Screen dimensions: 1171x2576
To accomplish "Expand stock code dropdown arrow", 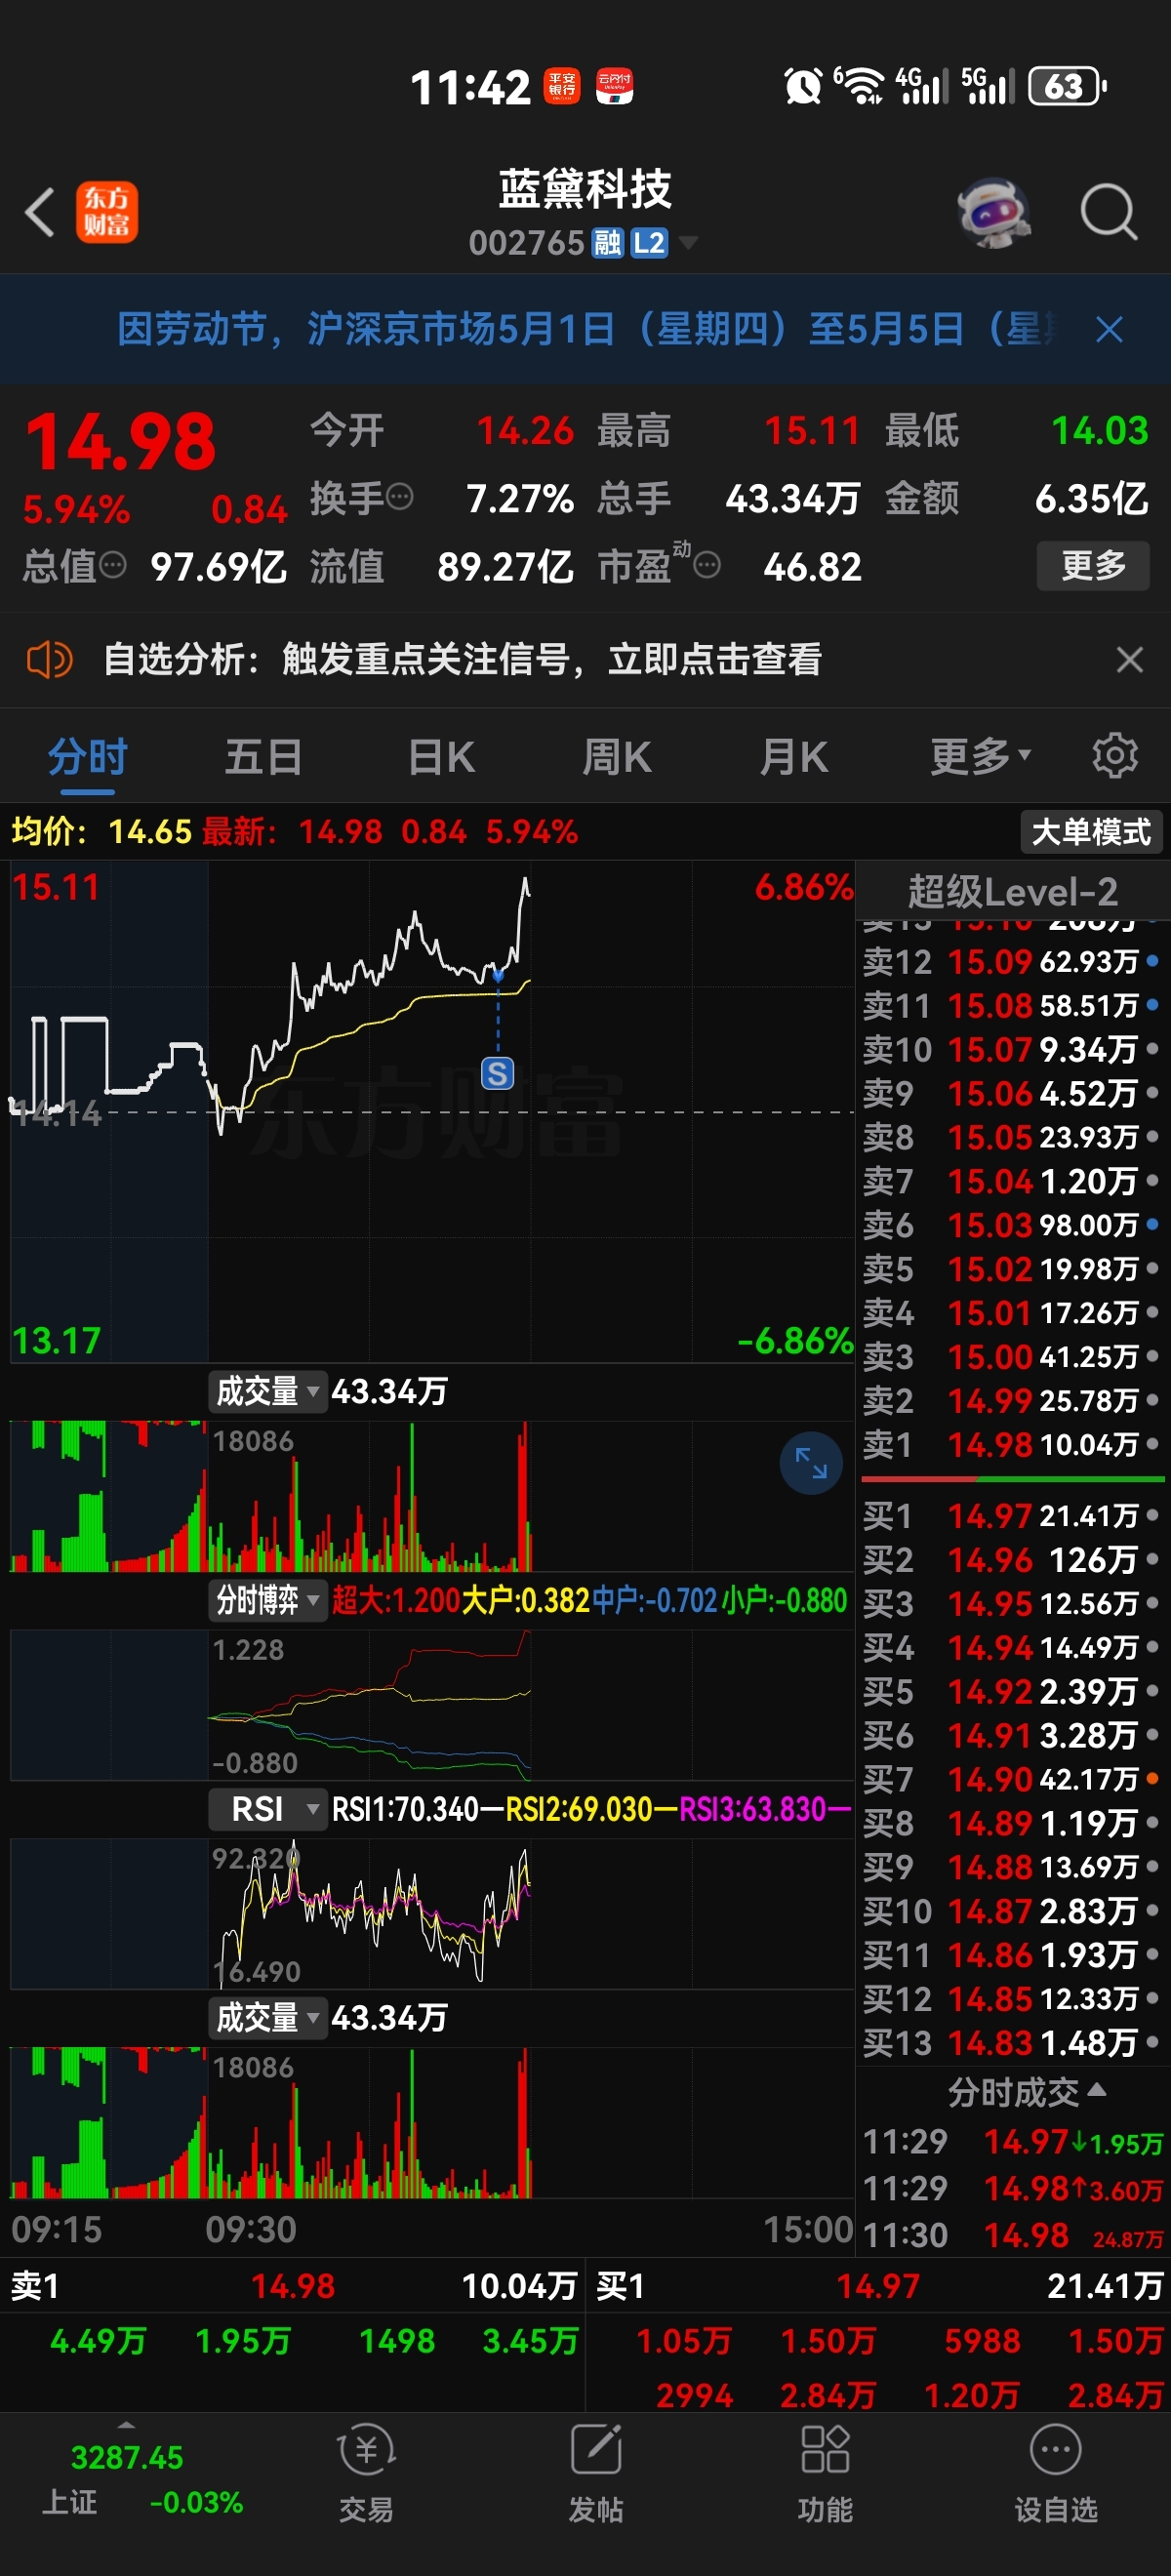I will click(688, 243).
